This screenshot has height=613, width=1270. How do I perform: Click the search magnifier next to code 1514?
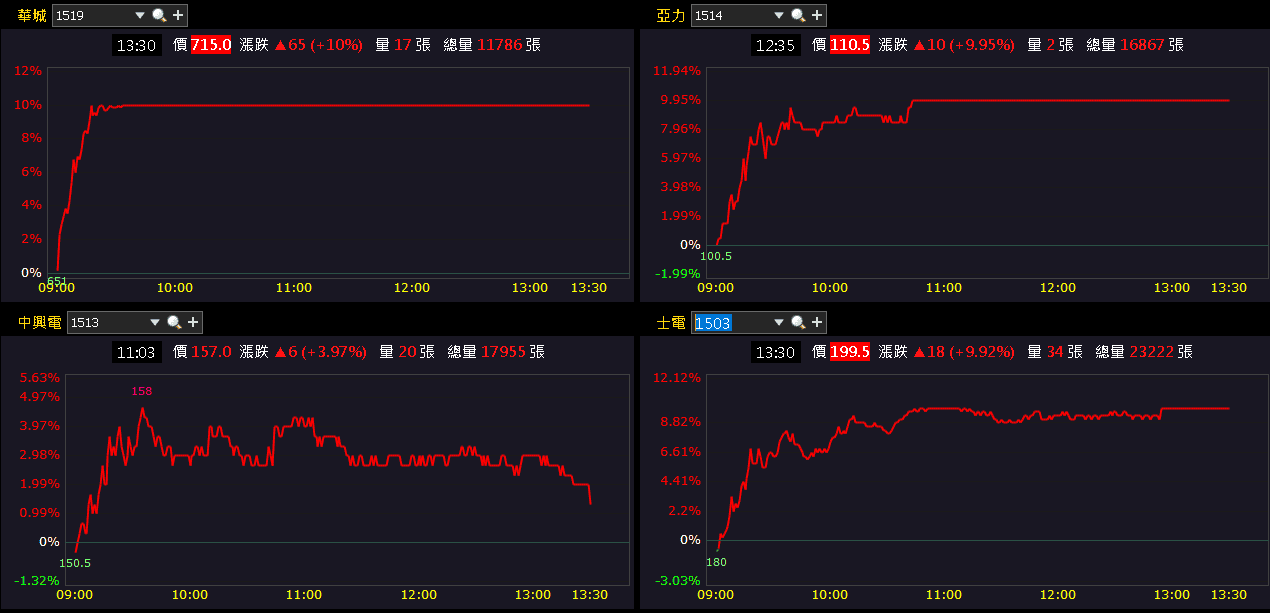click(x=797, y=15)
